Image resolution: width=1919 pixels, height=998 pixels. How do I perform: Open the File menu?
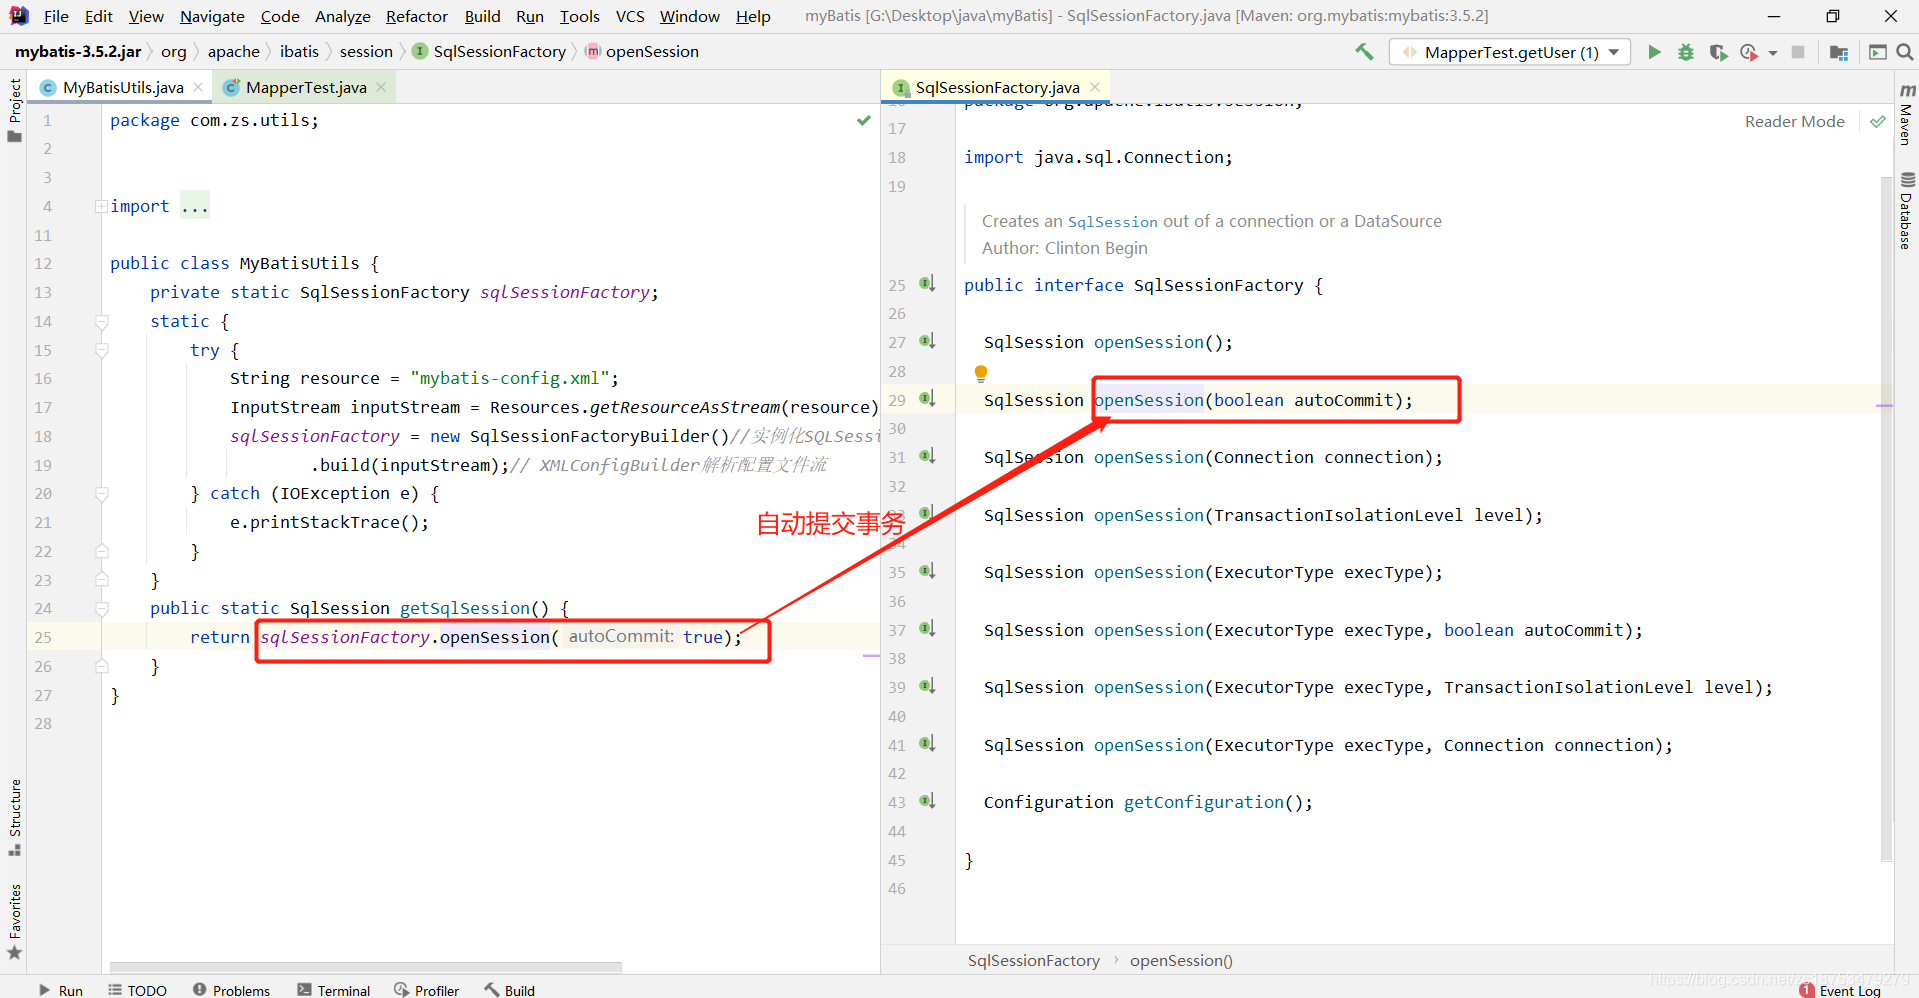(x=57, y=16)
